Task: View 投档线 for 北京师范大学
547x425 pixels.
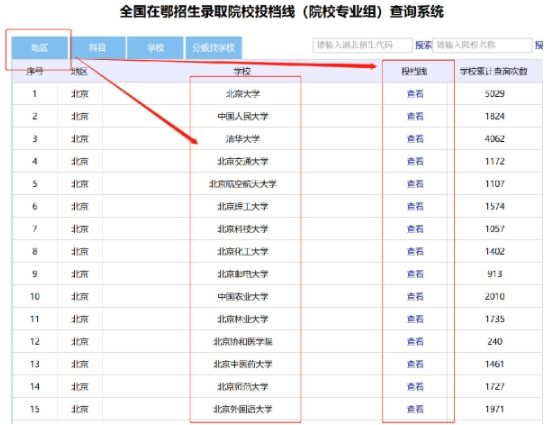Action: point(415,386)
